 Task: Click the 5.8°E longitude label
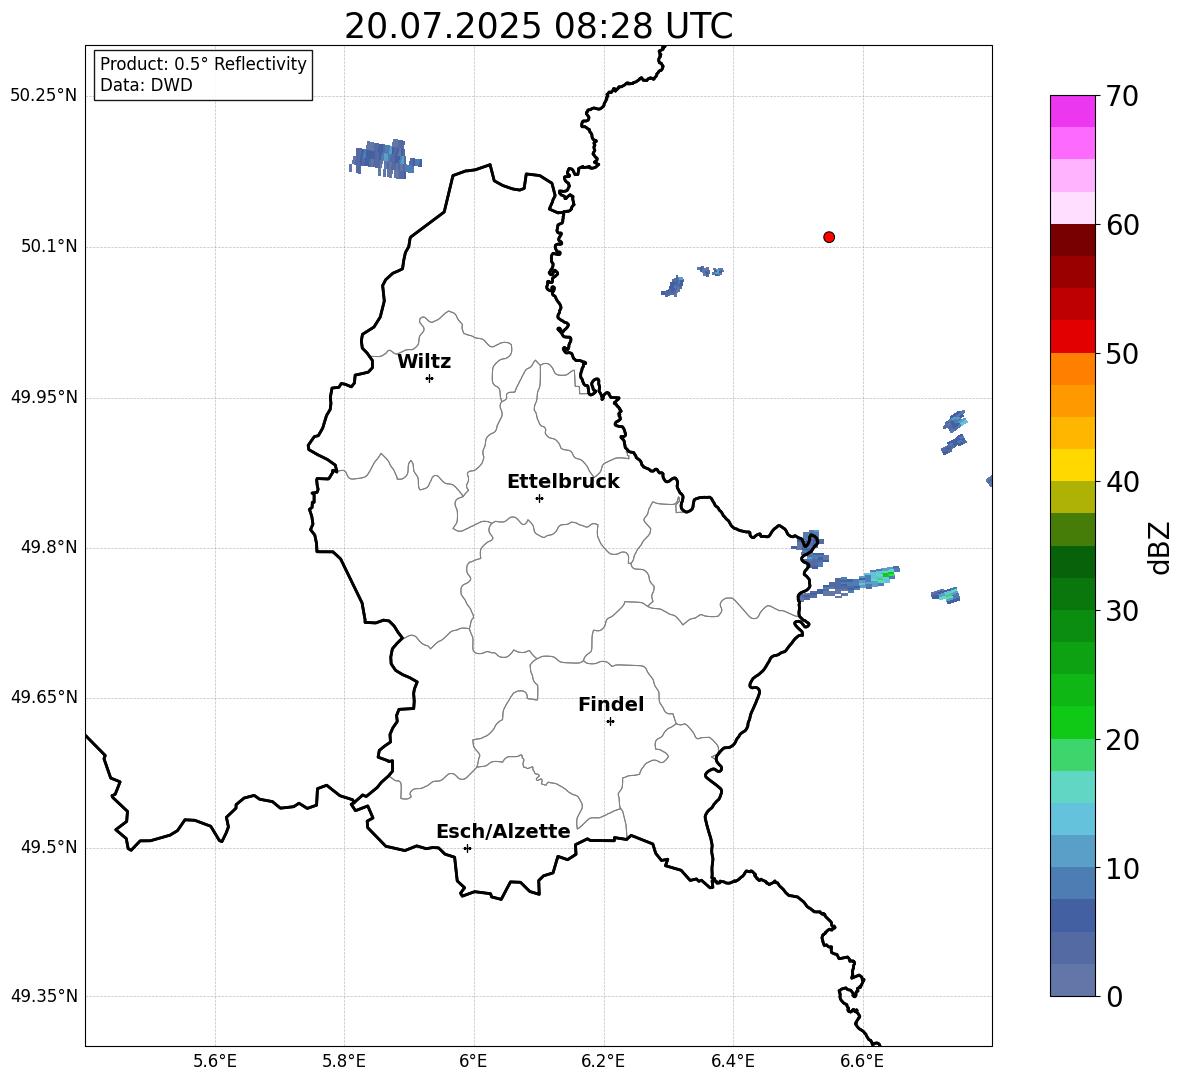point(344,1061)
